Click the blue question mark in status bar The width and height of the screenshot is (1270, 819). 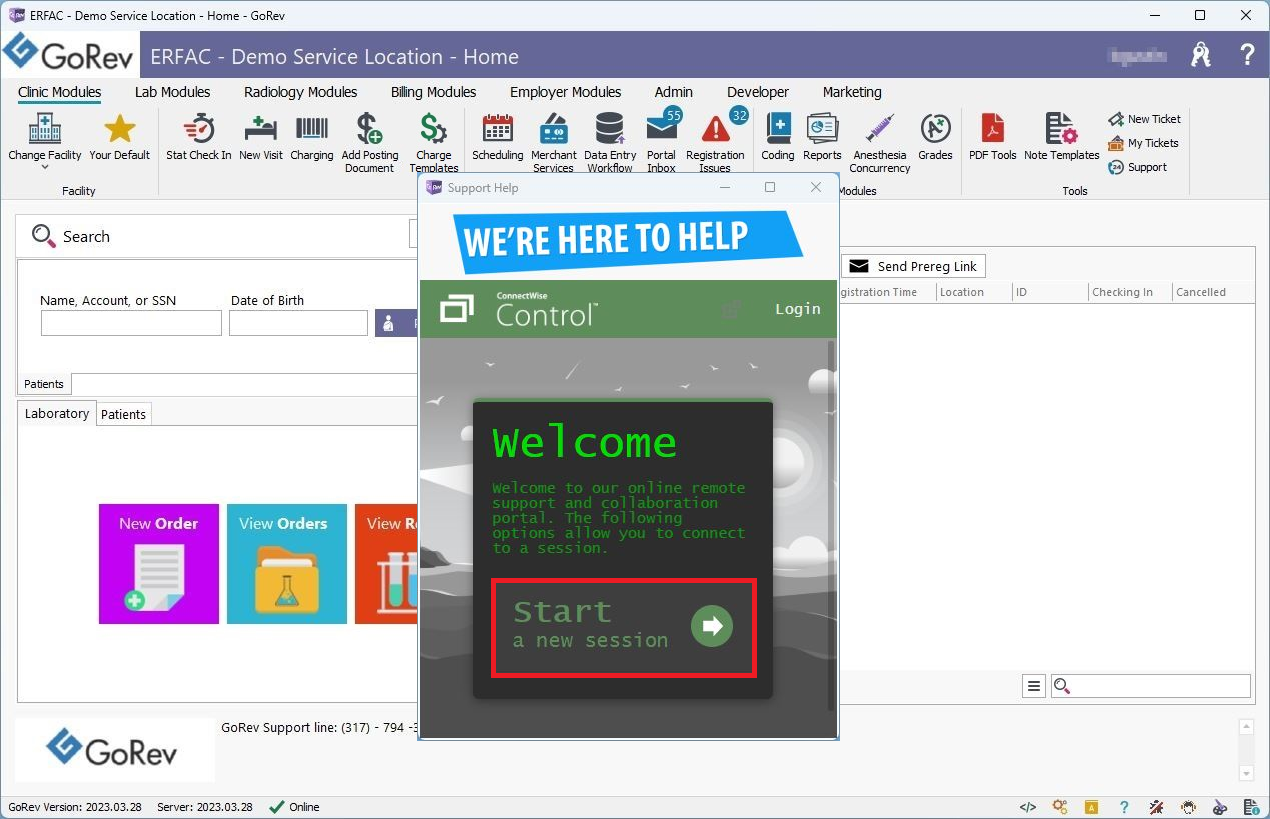[x=1124, y=807]
